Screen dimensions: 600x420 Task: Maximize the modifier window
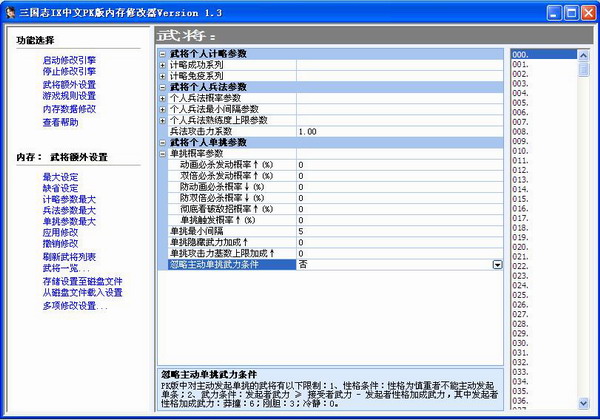tap(572, 13)
